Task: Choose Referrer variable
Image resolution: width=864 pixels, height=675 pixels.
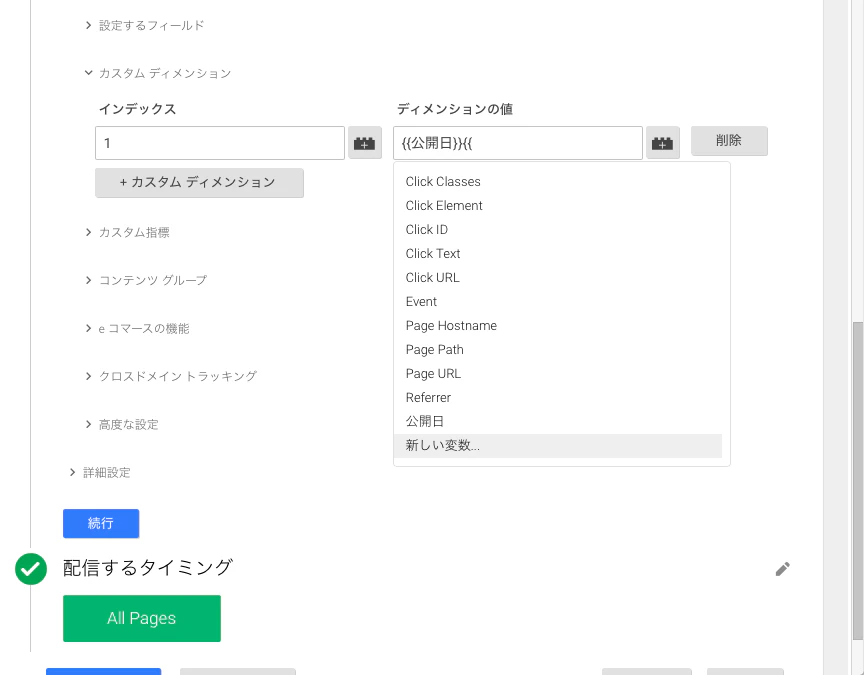Action: pyautogui.click(x=558, y=397)
